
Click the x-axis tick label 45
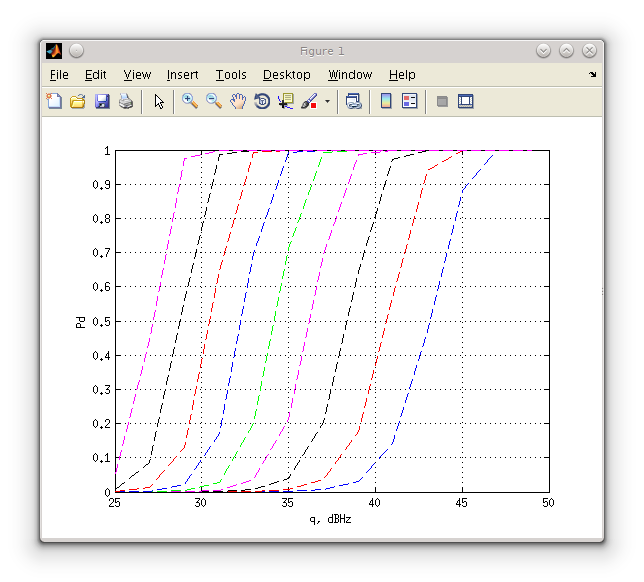(462, 503)
